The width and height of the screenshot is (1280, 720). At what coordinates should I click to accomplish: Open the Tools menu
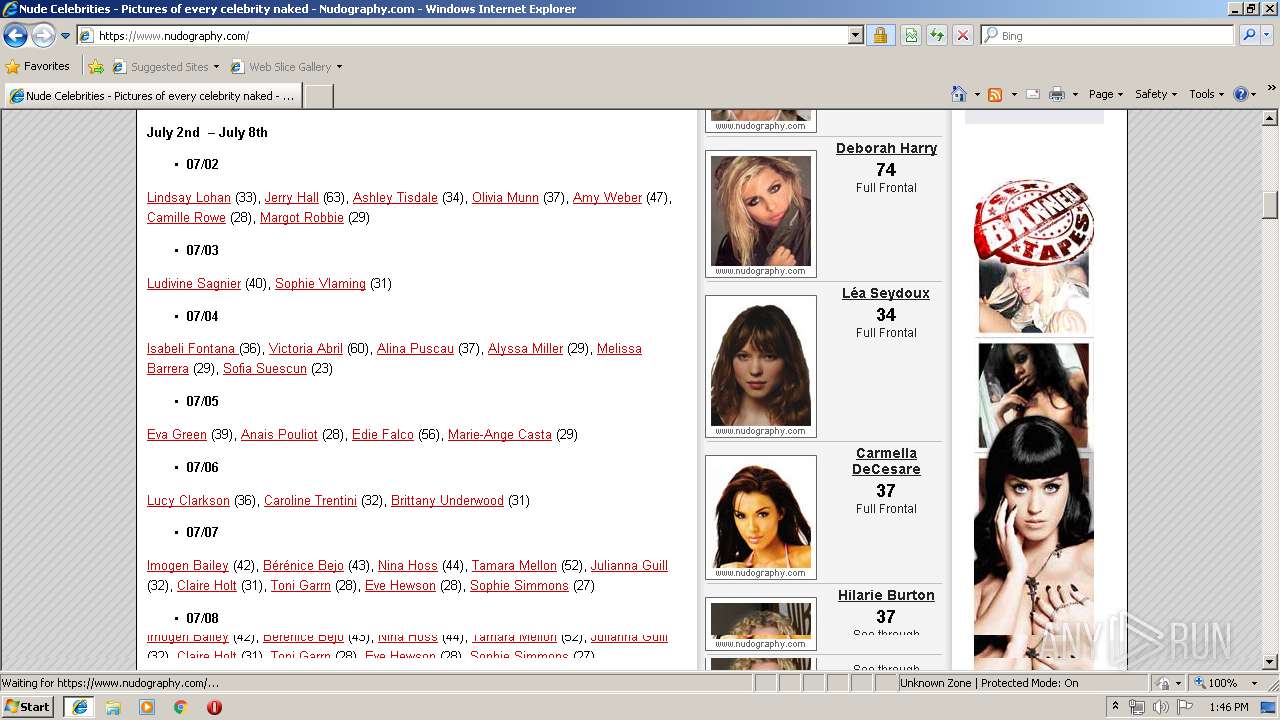coord(1206,94)
